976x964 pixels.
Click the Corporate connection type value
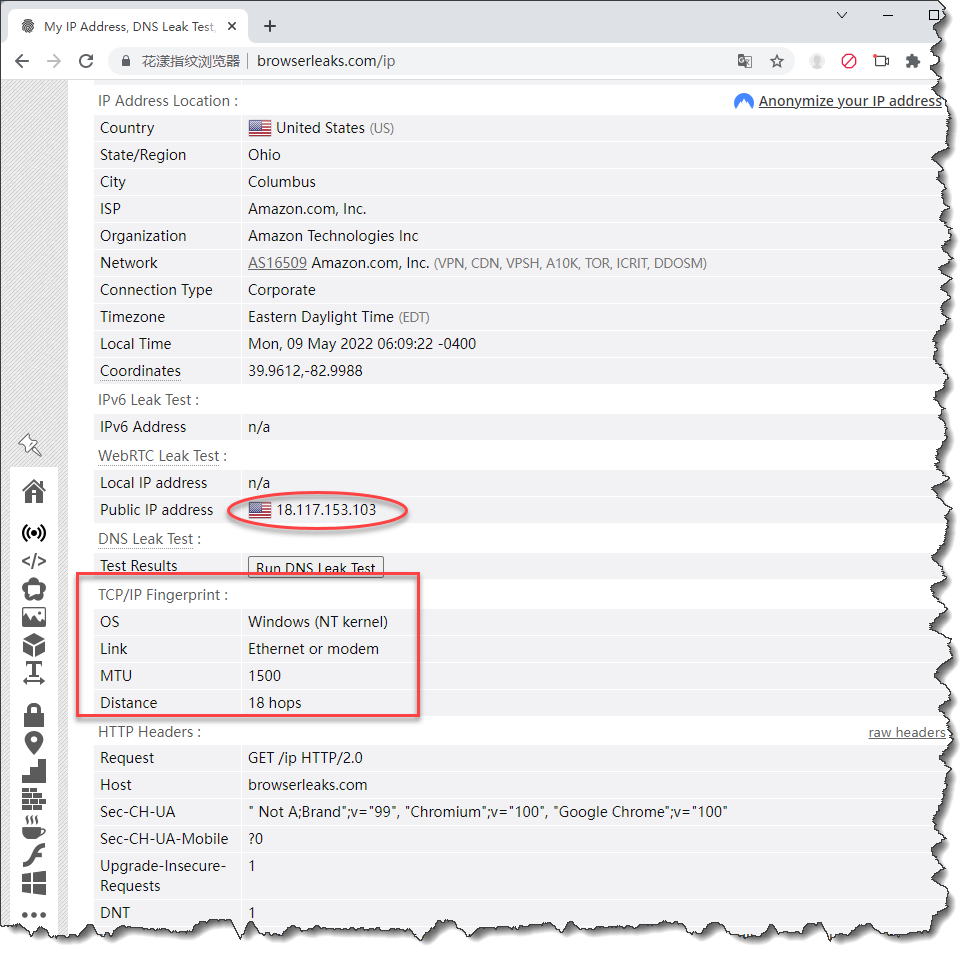pos(282,290)
